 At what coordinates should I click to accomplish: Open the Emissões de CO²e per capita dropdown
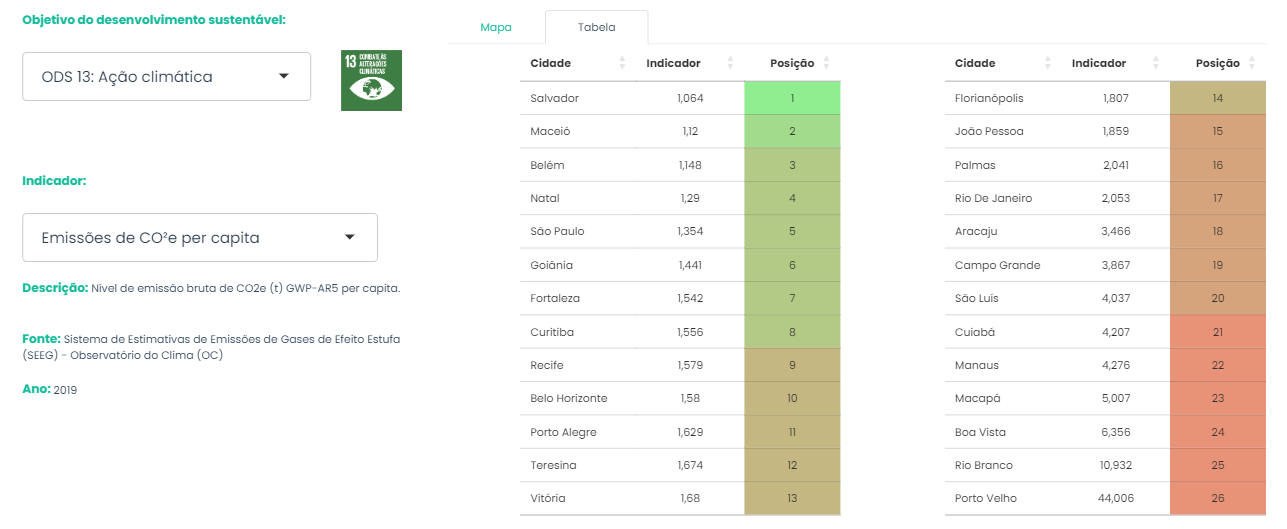pyautogui.click(x=200, y=238)
